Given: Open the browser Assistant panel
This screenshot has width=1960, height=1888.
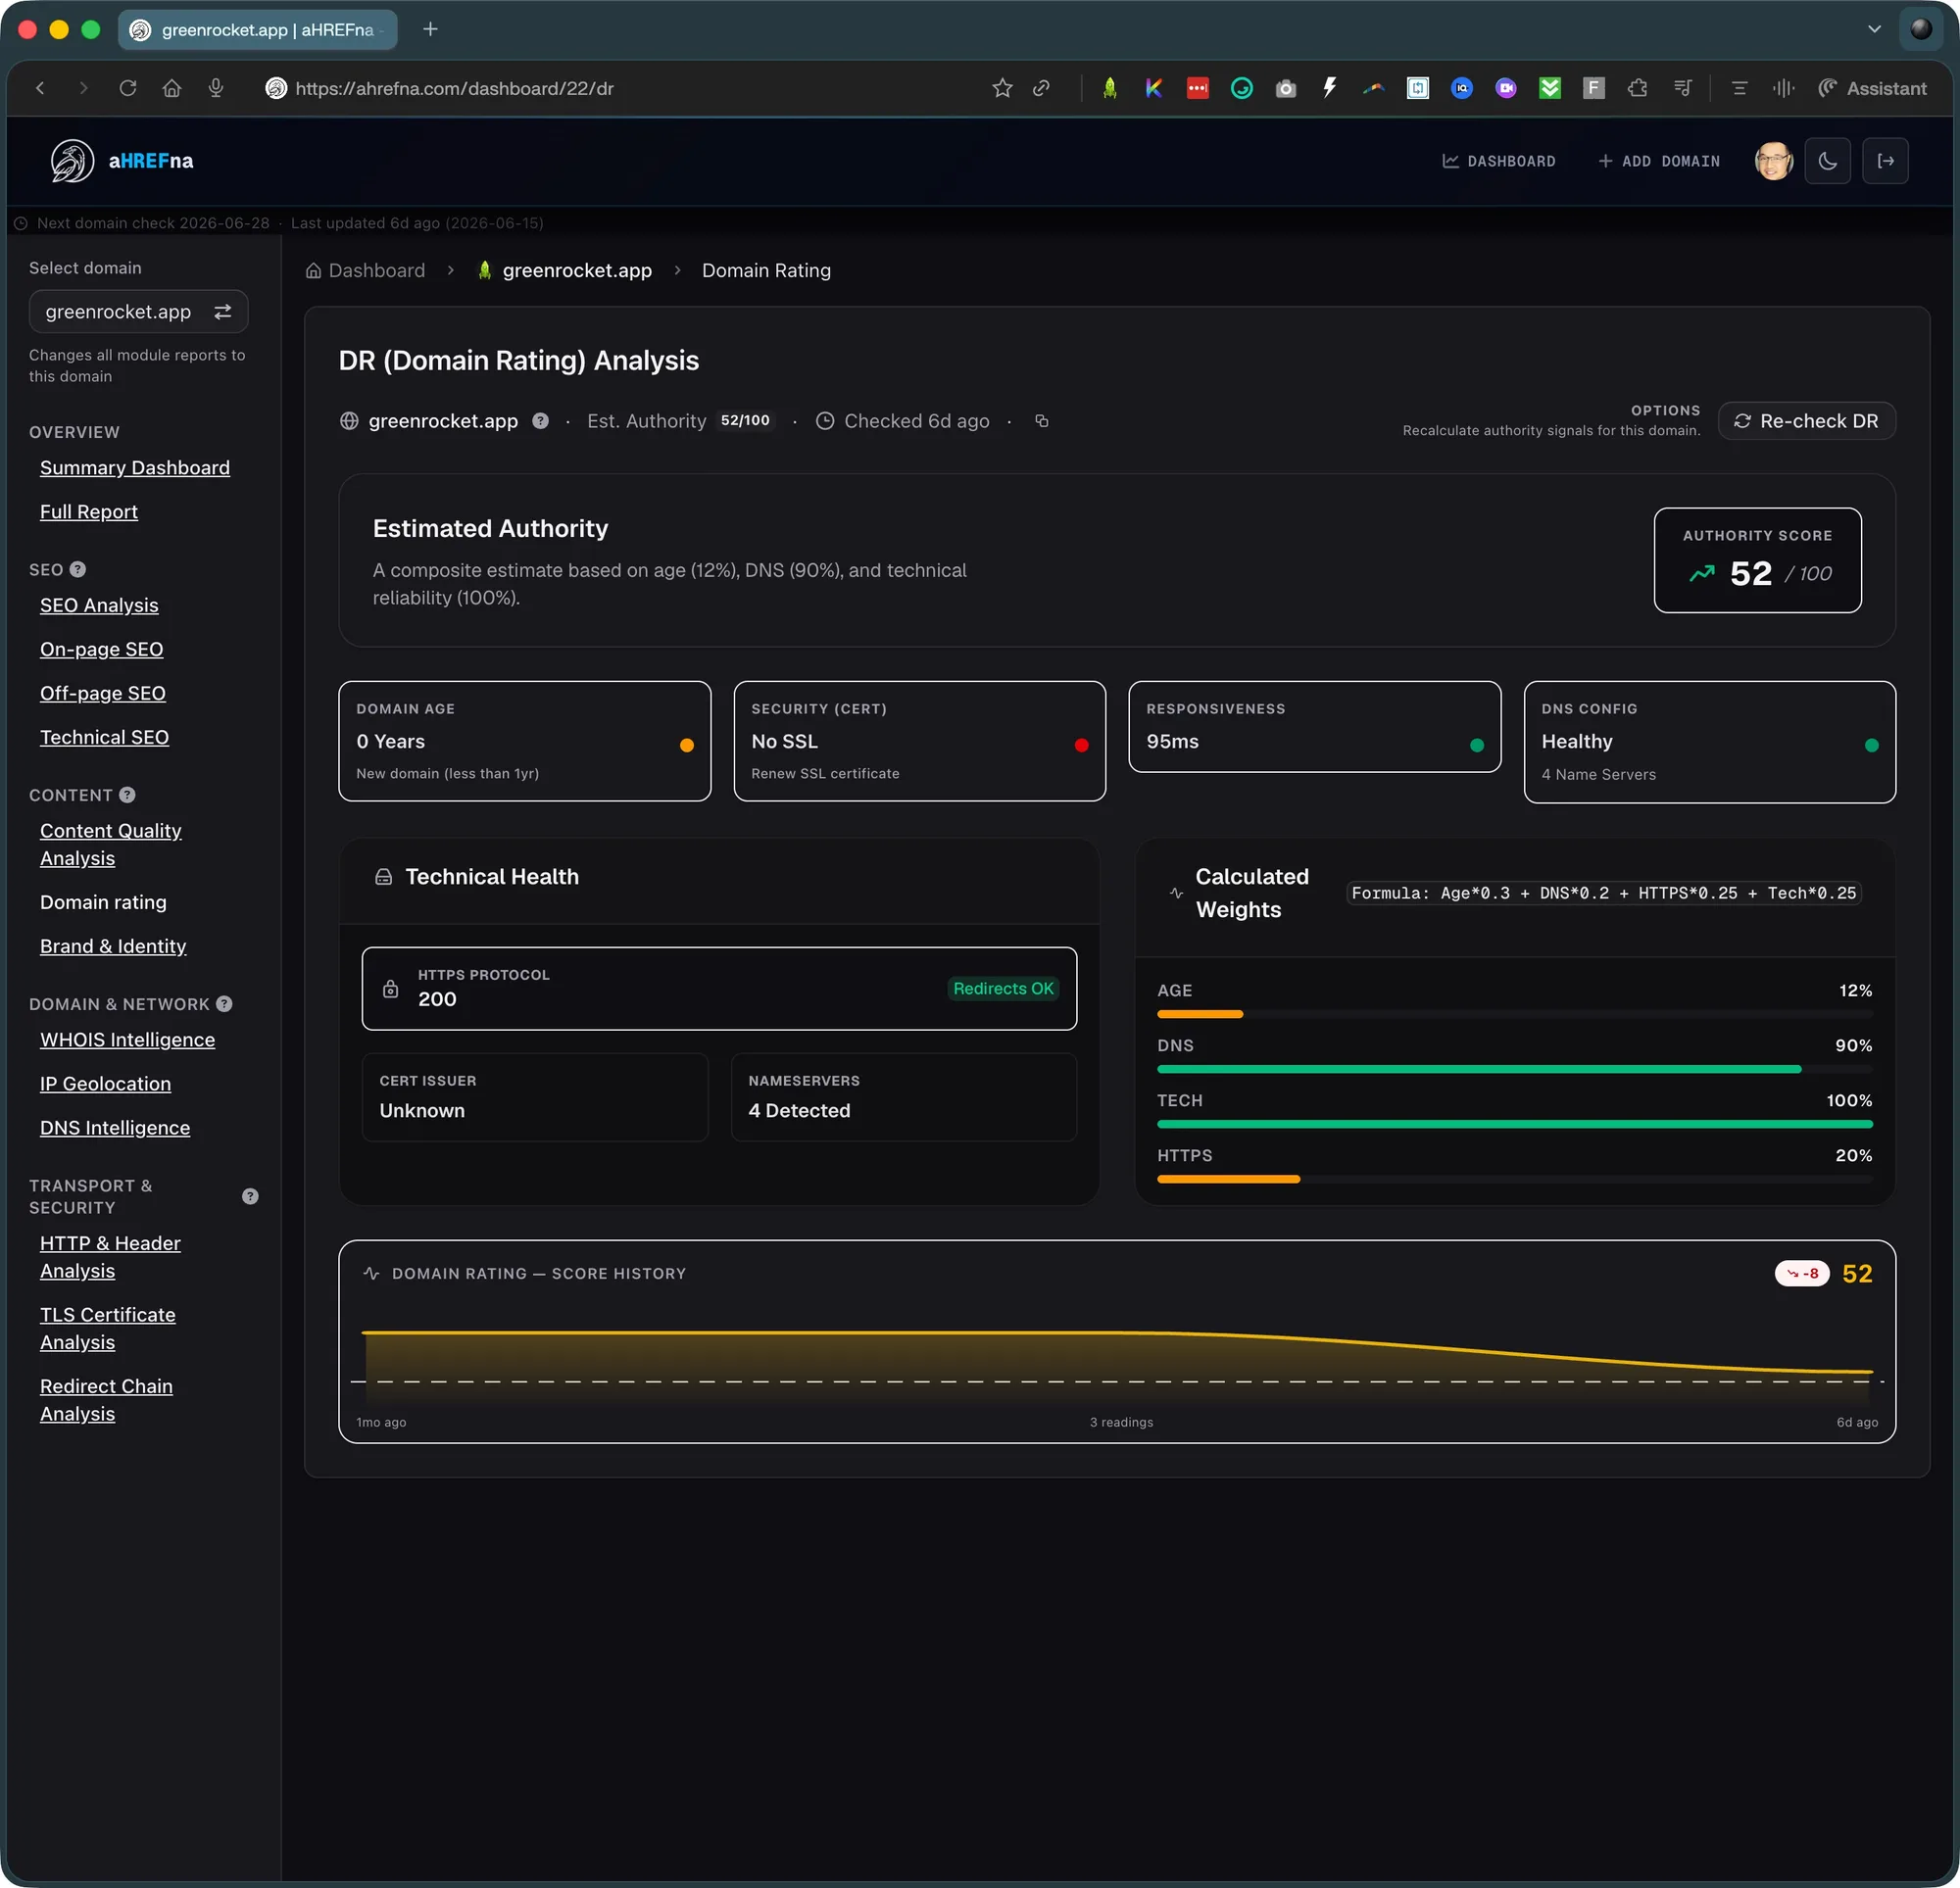Looking at the screenshot, I should pyautogui.click(x=1872, y=88).
